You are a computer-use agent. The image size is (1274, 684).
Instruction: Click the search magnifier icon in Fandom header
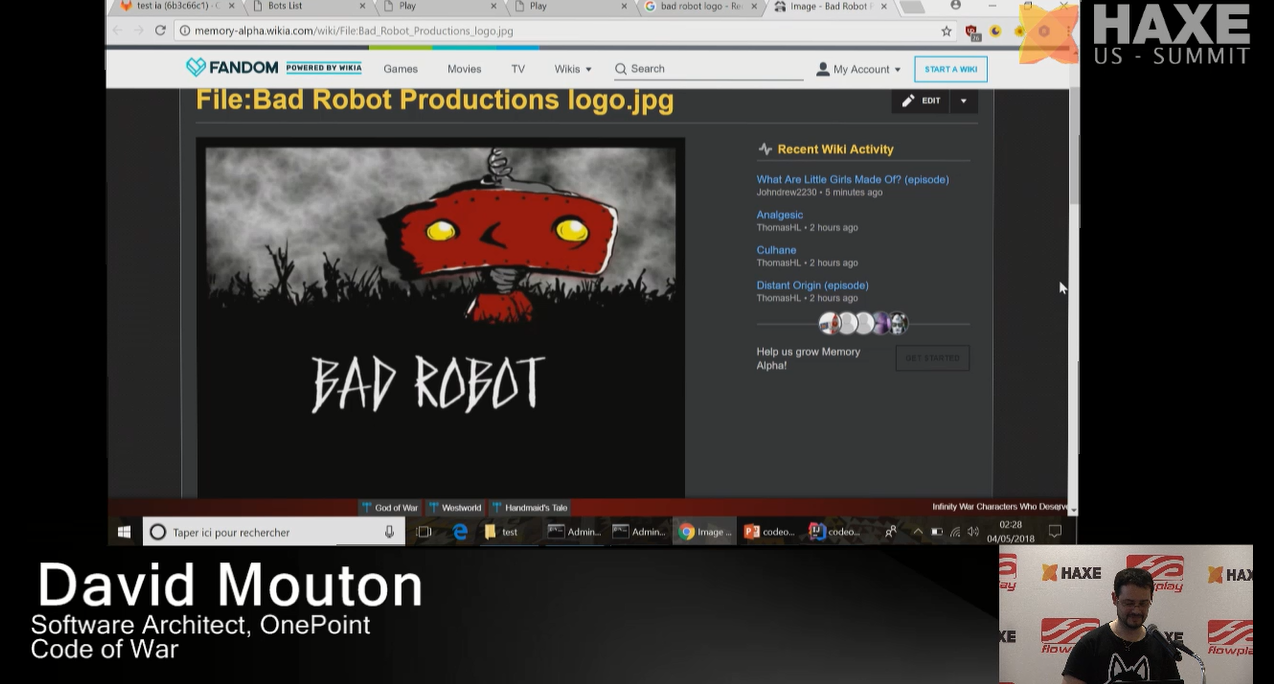[621, 69]
